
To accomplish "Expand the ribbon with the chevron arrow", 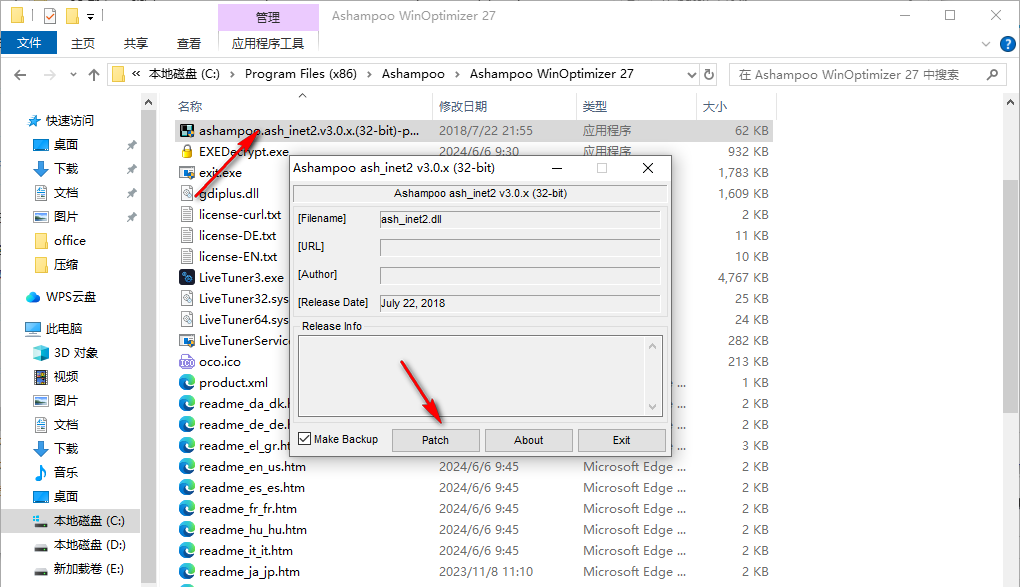I will click(985, 44).
